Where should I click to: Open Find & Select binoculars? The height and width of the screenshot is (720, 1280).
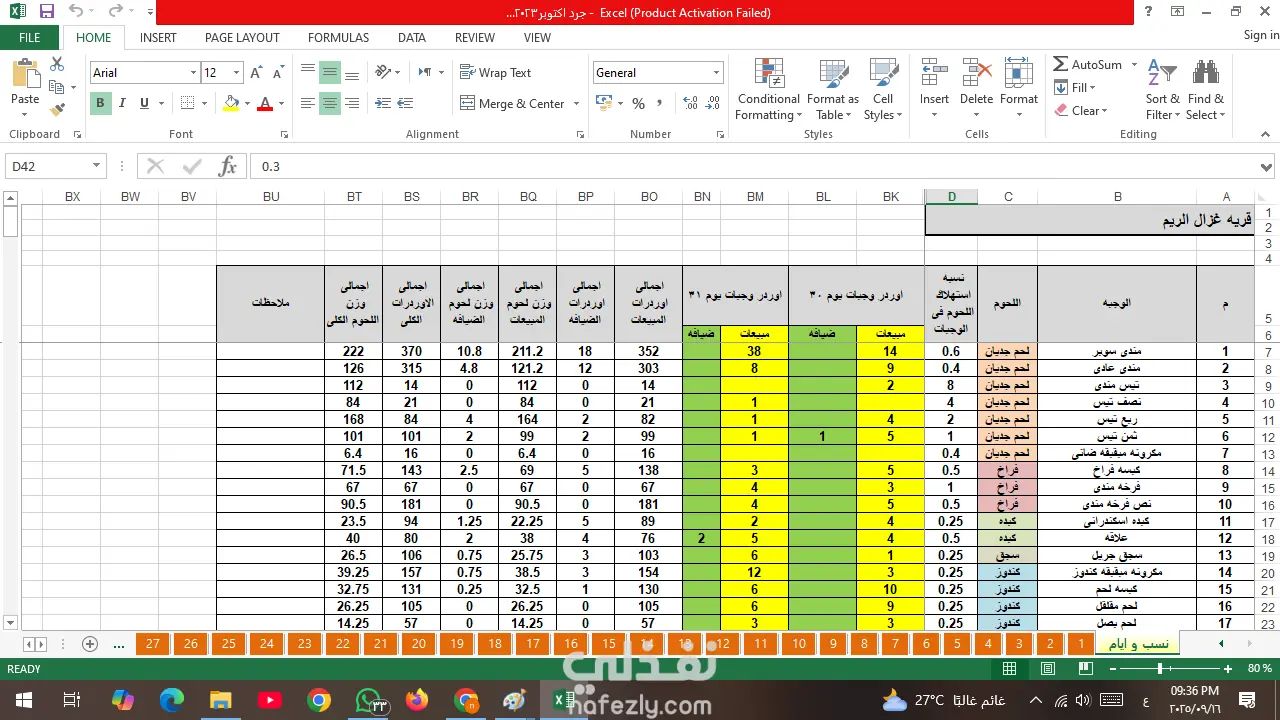pyautogui.click(x=1206, y=90)
